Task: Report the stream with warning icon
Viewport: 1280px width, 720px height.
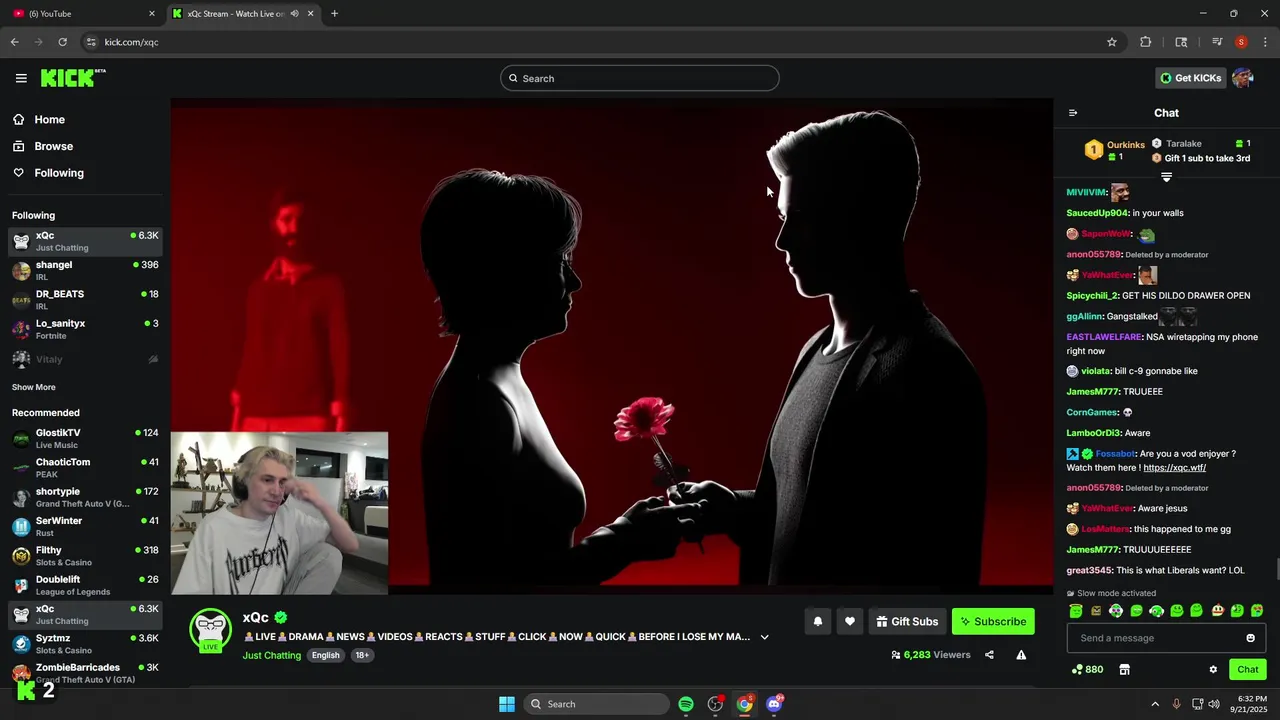Action: click(1021, 655)
